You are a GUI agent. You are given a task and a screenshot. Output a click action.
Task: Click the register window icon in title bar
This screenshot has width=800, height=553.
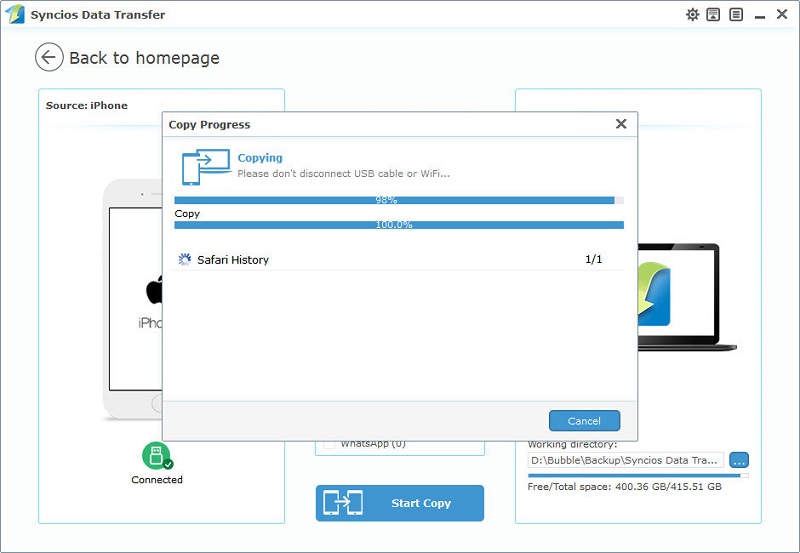tap(713, 14)
